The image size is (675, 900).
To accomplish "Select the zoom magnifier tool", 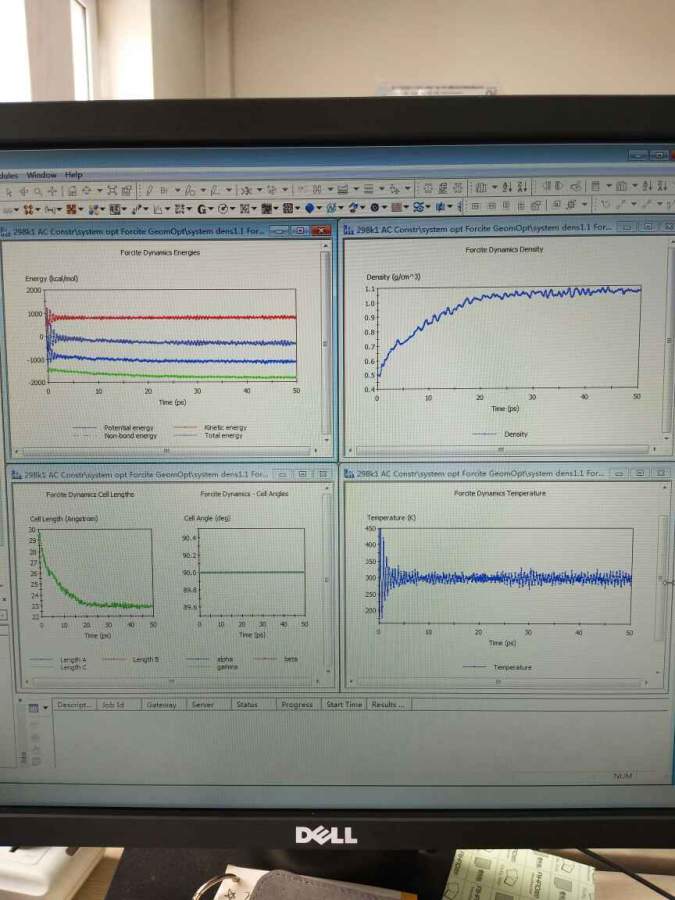I will (37, 191).
